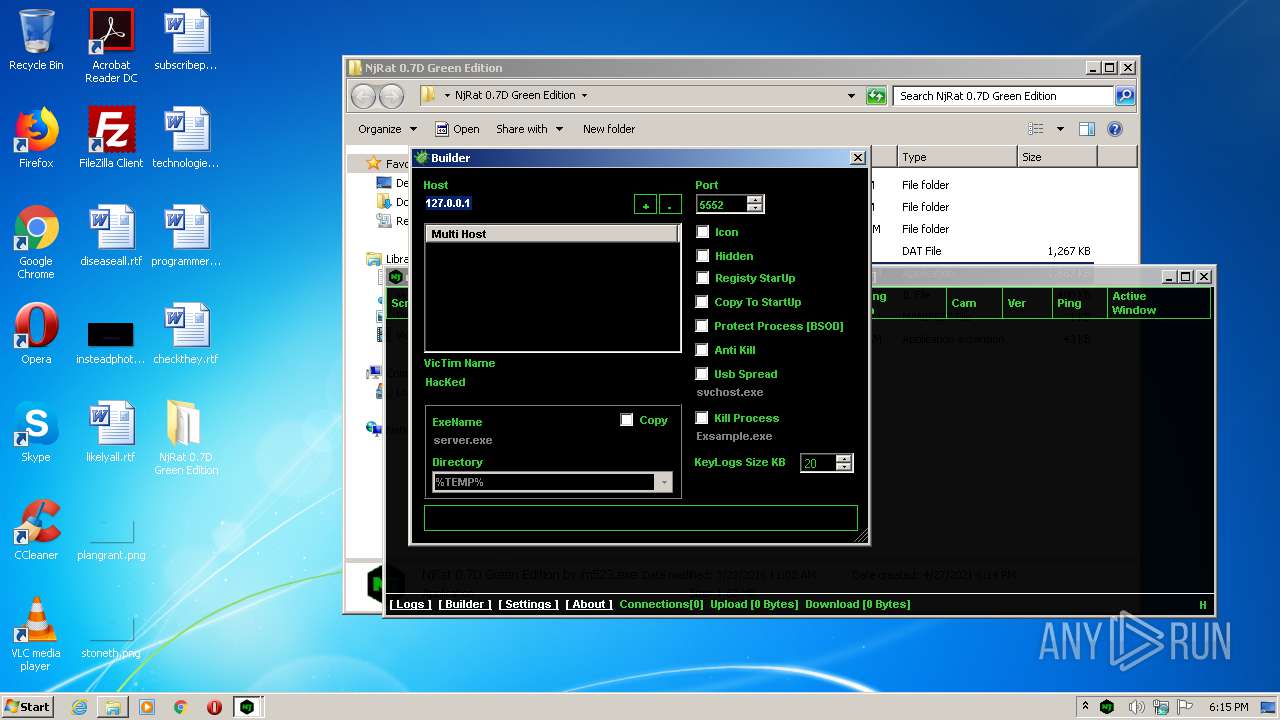Enable Copy To StartUp checkbox
Screen dimensions: 1280x720
pyautogui.click(x=703, y=302)
